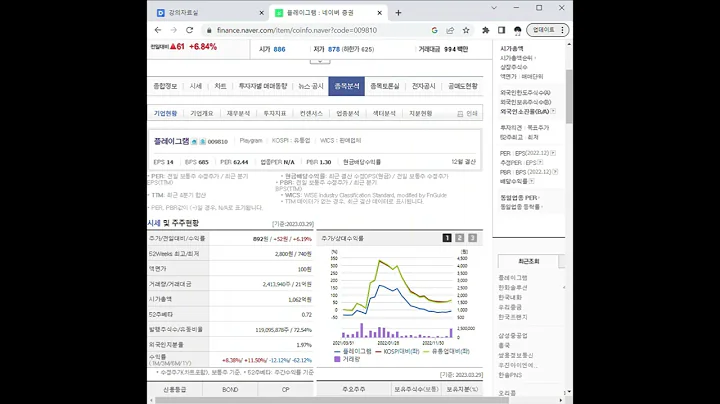Viewport: 720px width, 404px height.
Task: Click the 업데이트 button in Chrome toolbar
Action: coord(544,30)
